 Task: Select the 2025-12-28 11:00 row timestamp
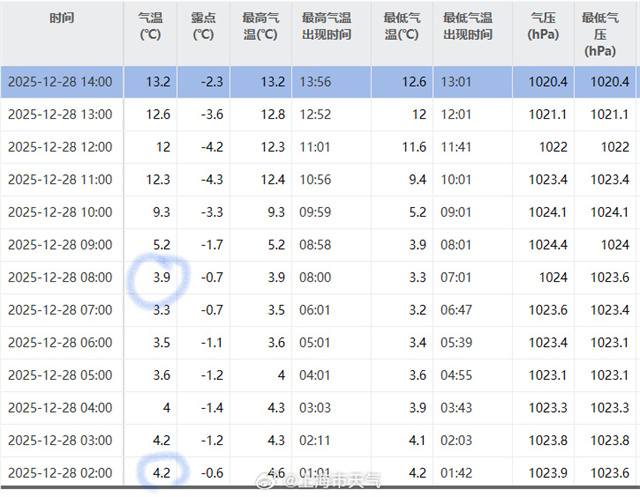(60, 179)
